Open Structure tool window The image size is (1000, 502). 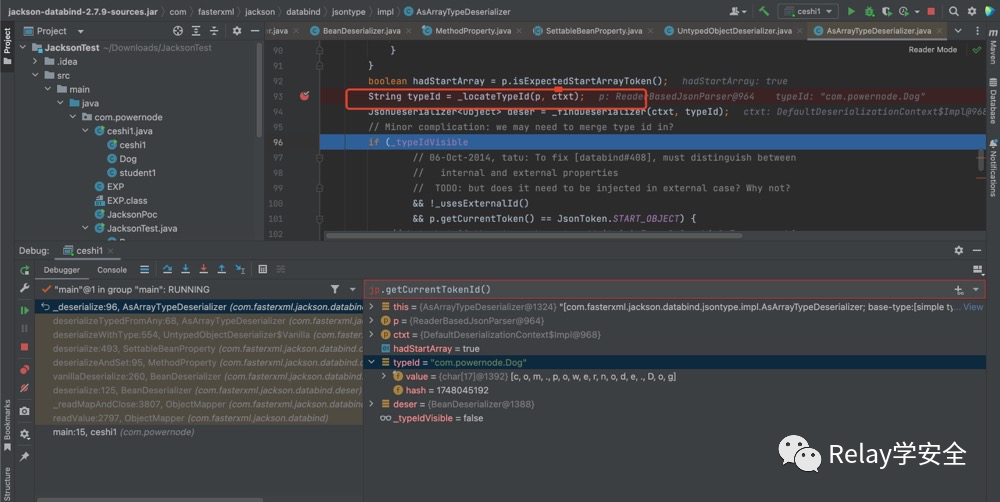(x=7, y=483)
